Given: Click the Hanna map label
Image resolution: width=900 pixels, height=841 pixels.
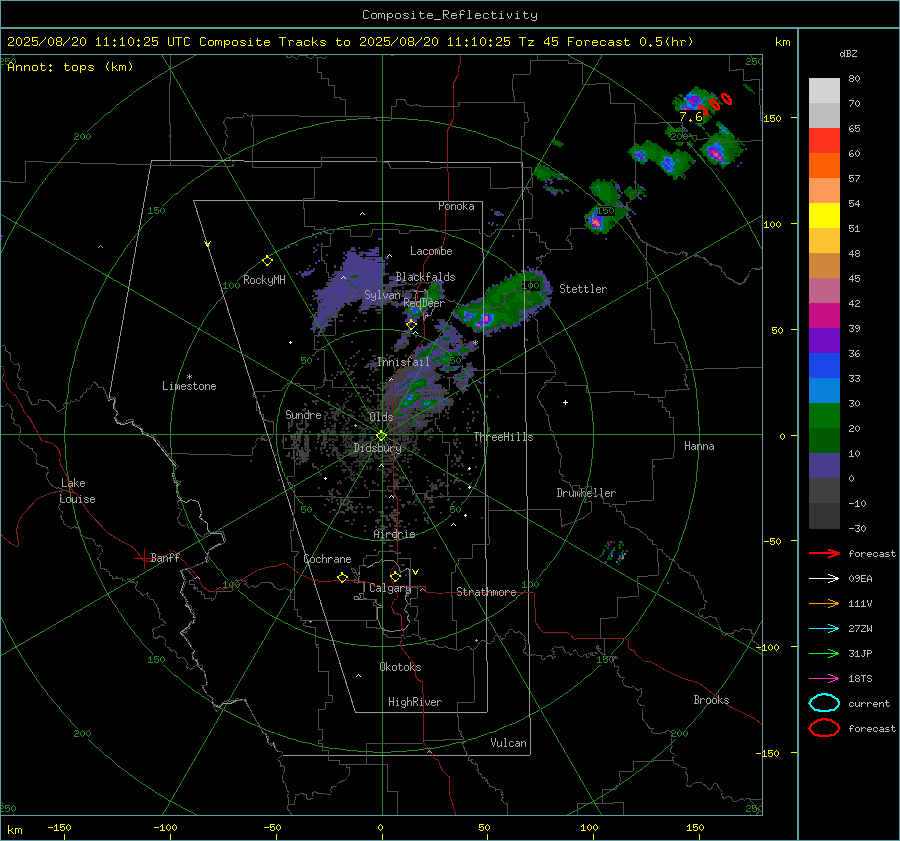Looking at the screenshot, I should [699, 446].
